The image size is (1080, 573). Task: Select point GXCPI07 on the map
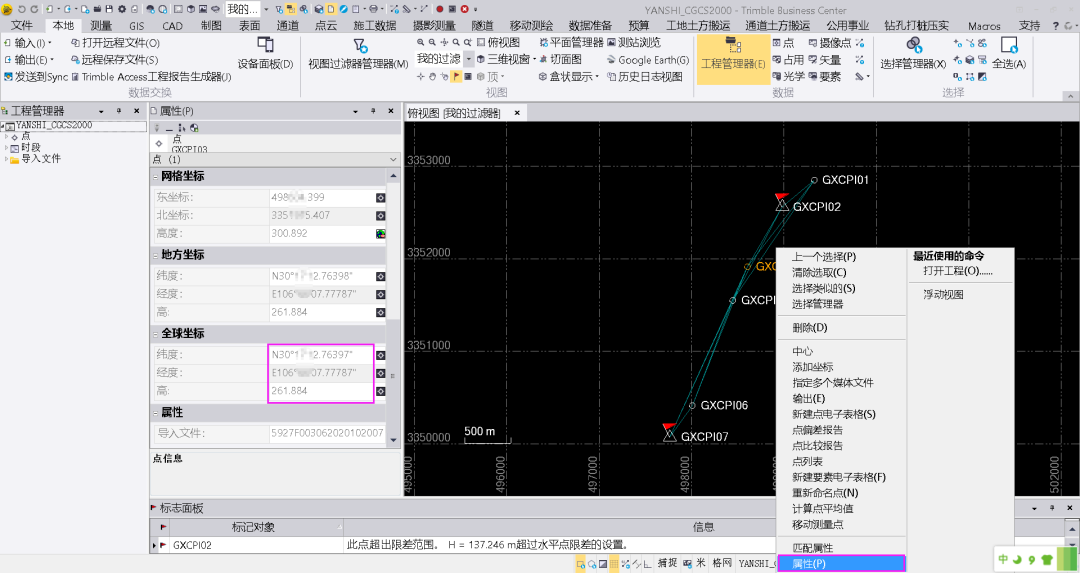669,435
